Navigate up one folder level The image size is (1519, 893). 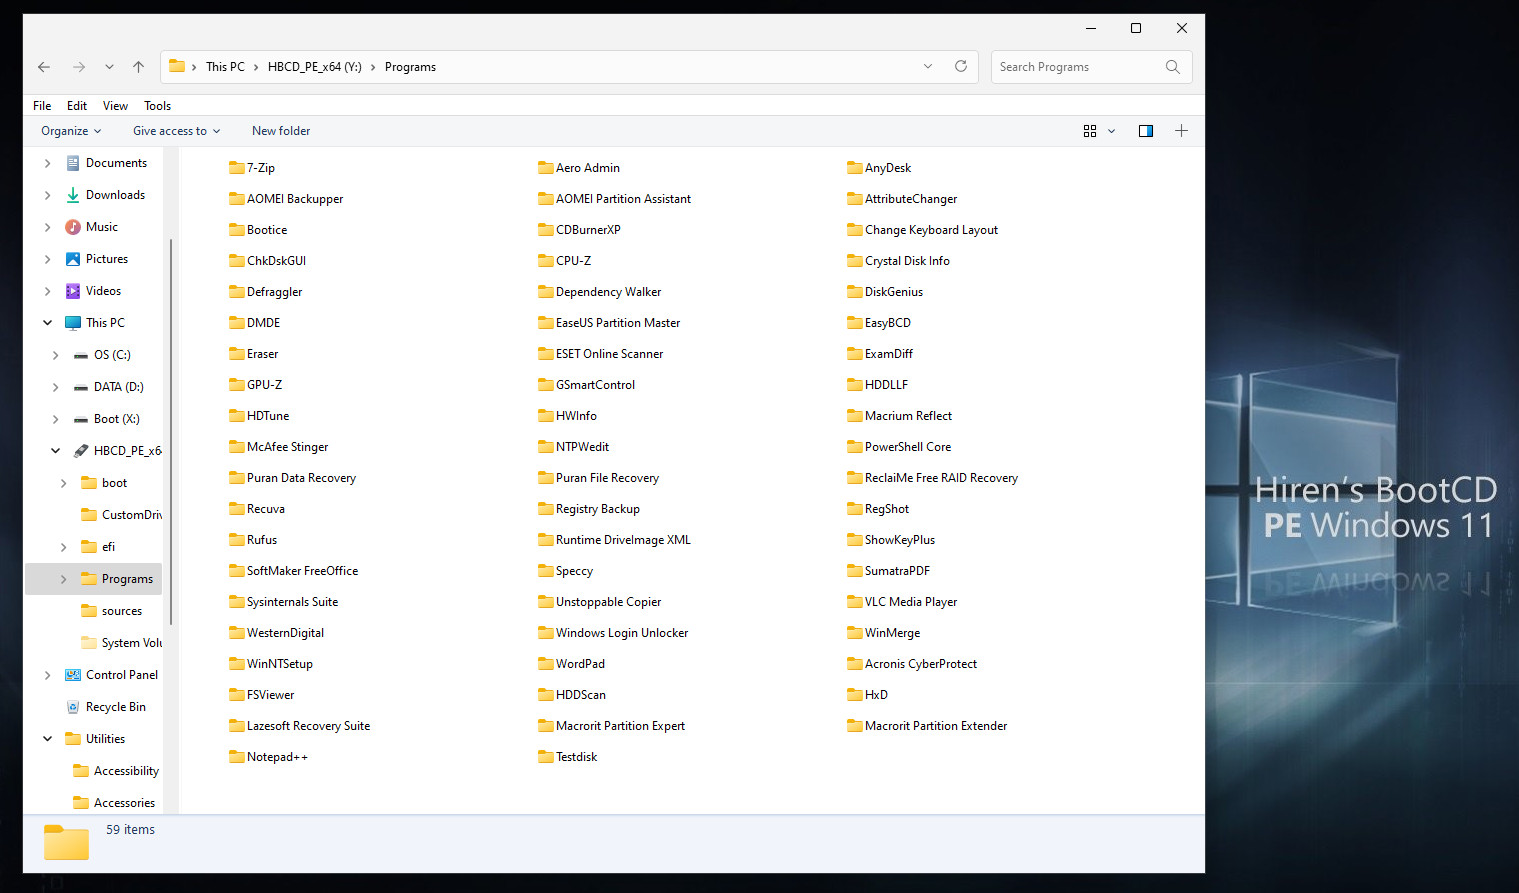[x=138, y=67]
